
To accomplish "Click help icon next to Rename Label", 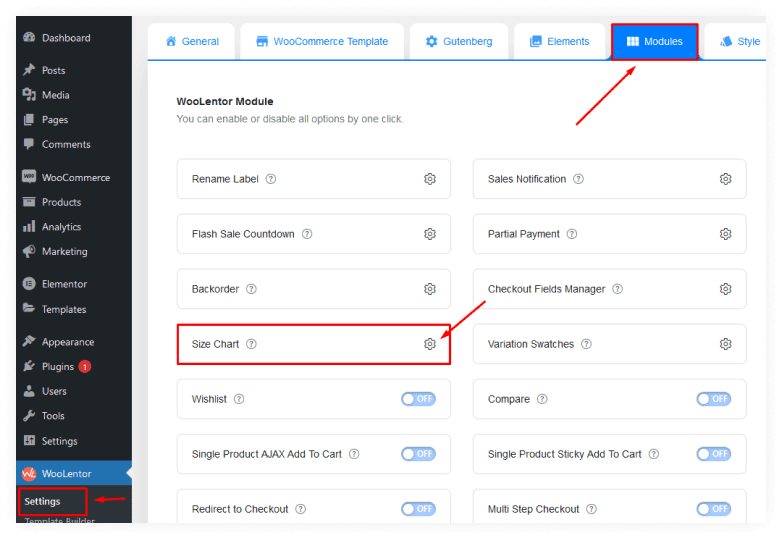I will [271, 179].
